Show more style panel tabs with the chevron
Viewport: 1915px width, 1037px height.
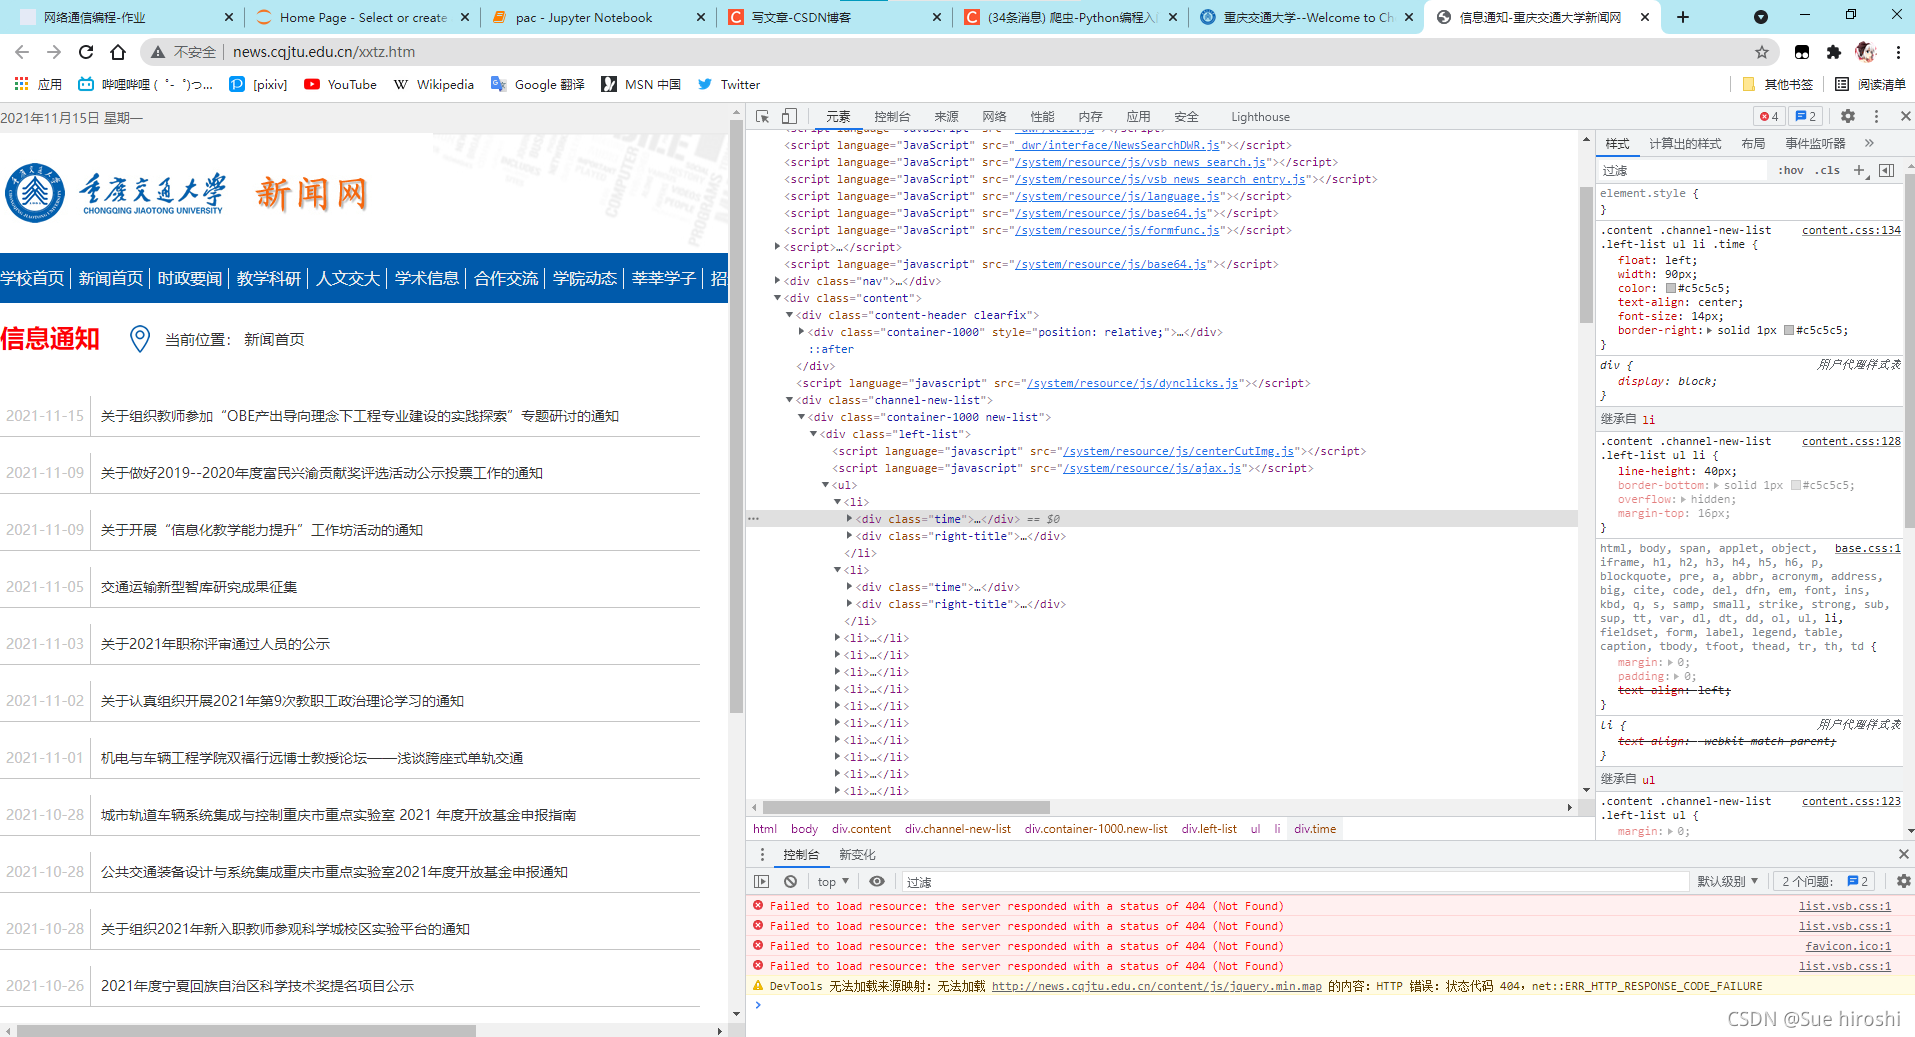(x=1869, y=143)
